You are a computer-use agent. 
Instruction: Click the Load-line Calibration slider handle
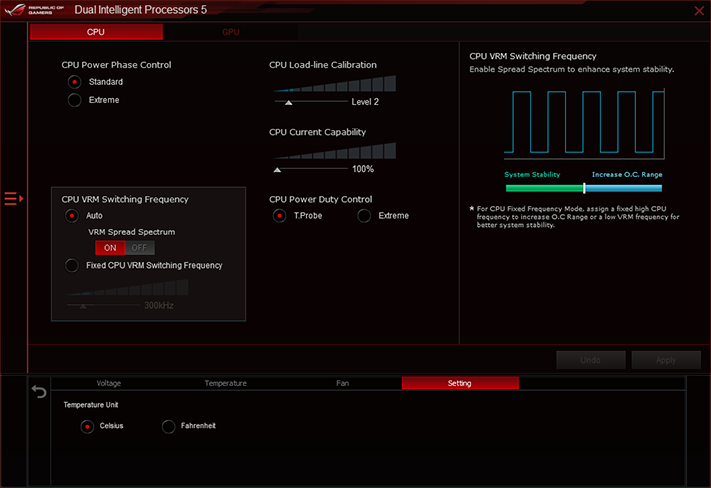coord(288,102)
